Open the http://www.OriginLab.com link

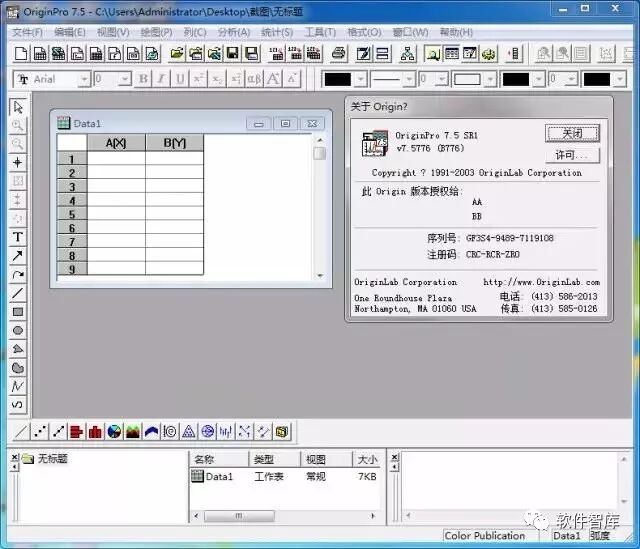541,282
